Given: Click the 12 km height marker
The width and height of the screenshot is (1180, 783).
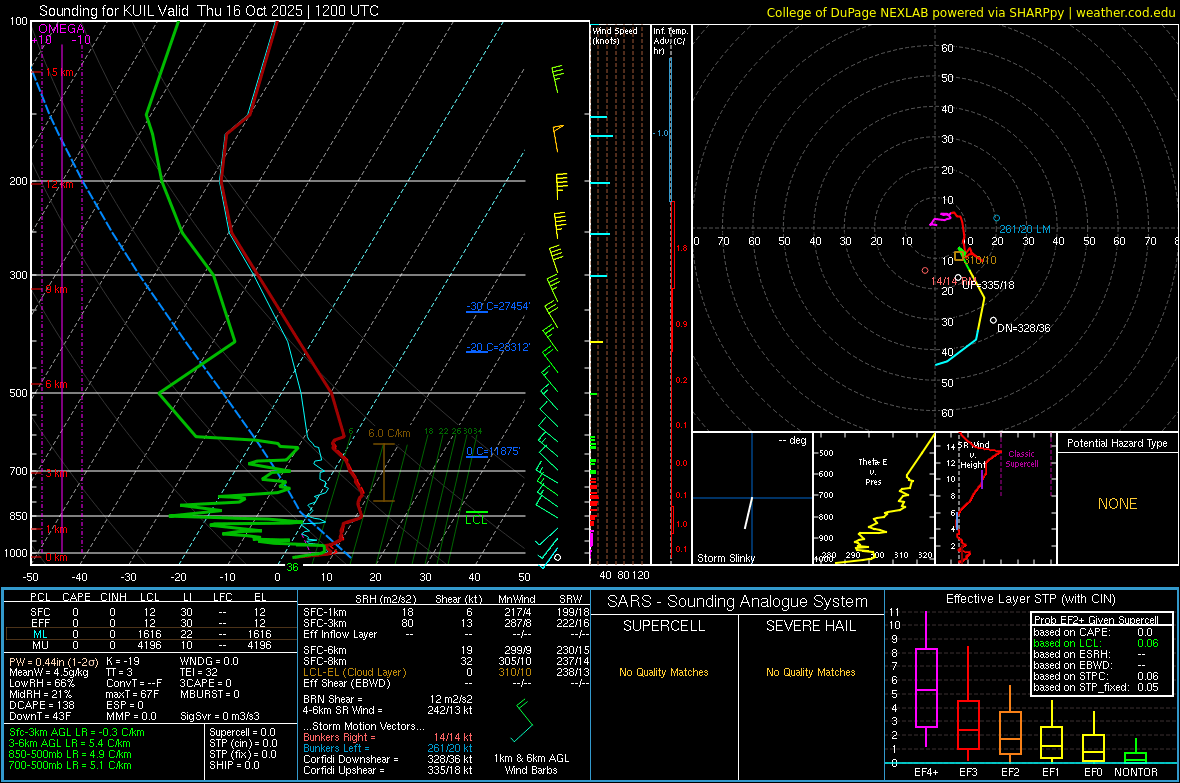Looking at the screenshot, I should pyautogui.click(x=59, y=184).
